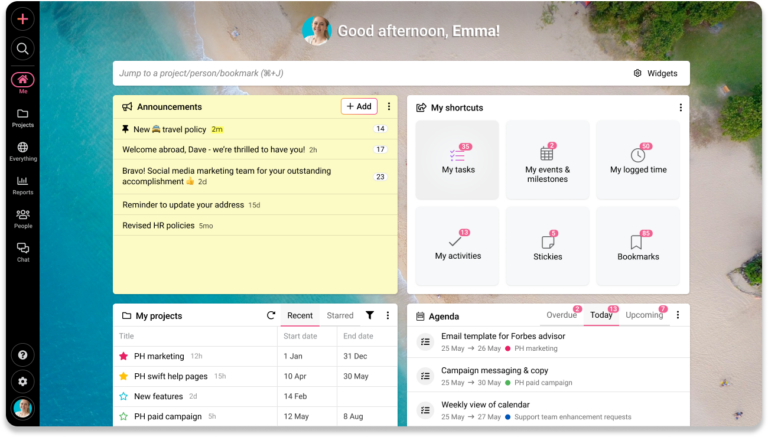
Task: Toggle star on PH swift help pages
Action: click(124, 376)
